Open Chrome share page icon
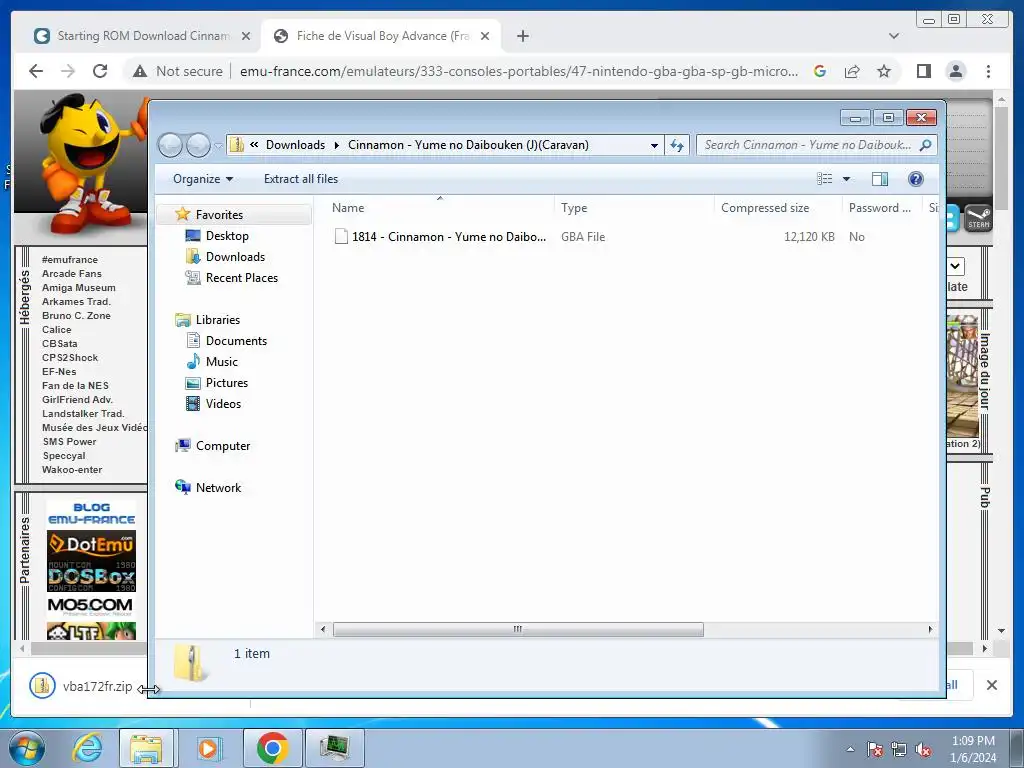The image size is (1024, 768). point(852,71)
